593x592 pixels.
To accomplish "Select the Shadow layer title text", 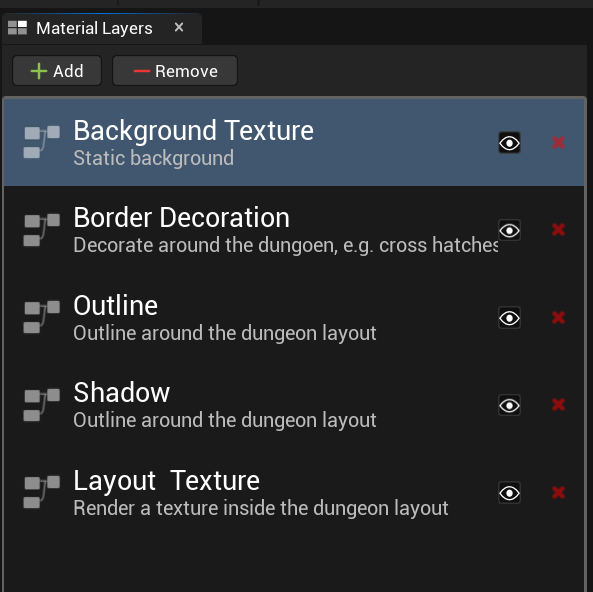I will [x=121, y=392].
